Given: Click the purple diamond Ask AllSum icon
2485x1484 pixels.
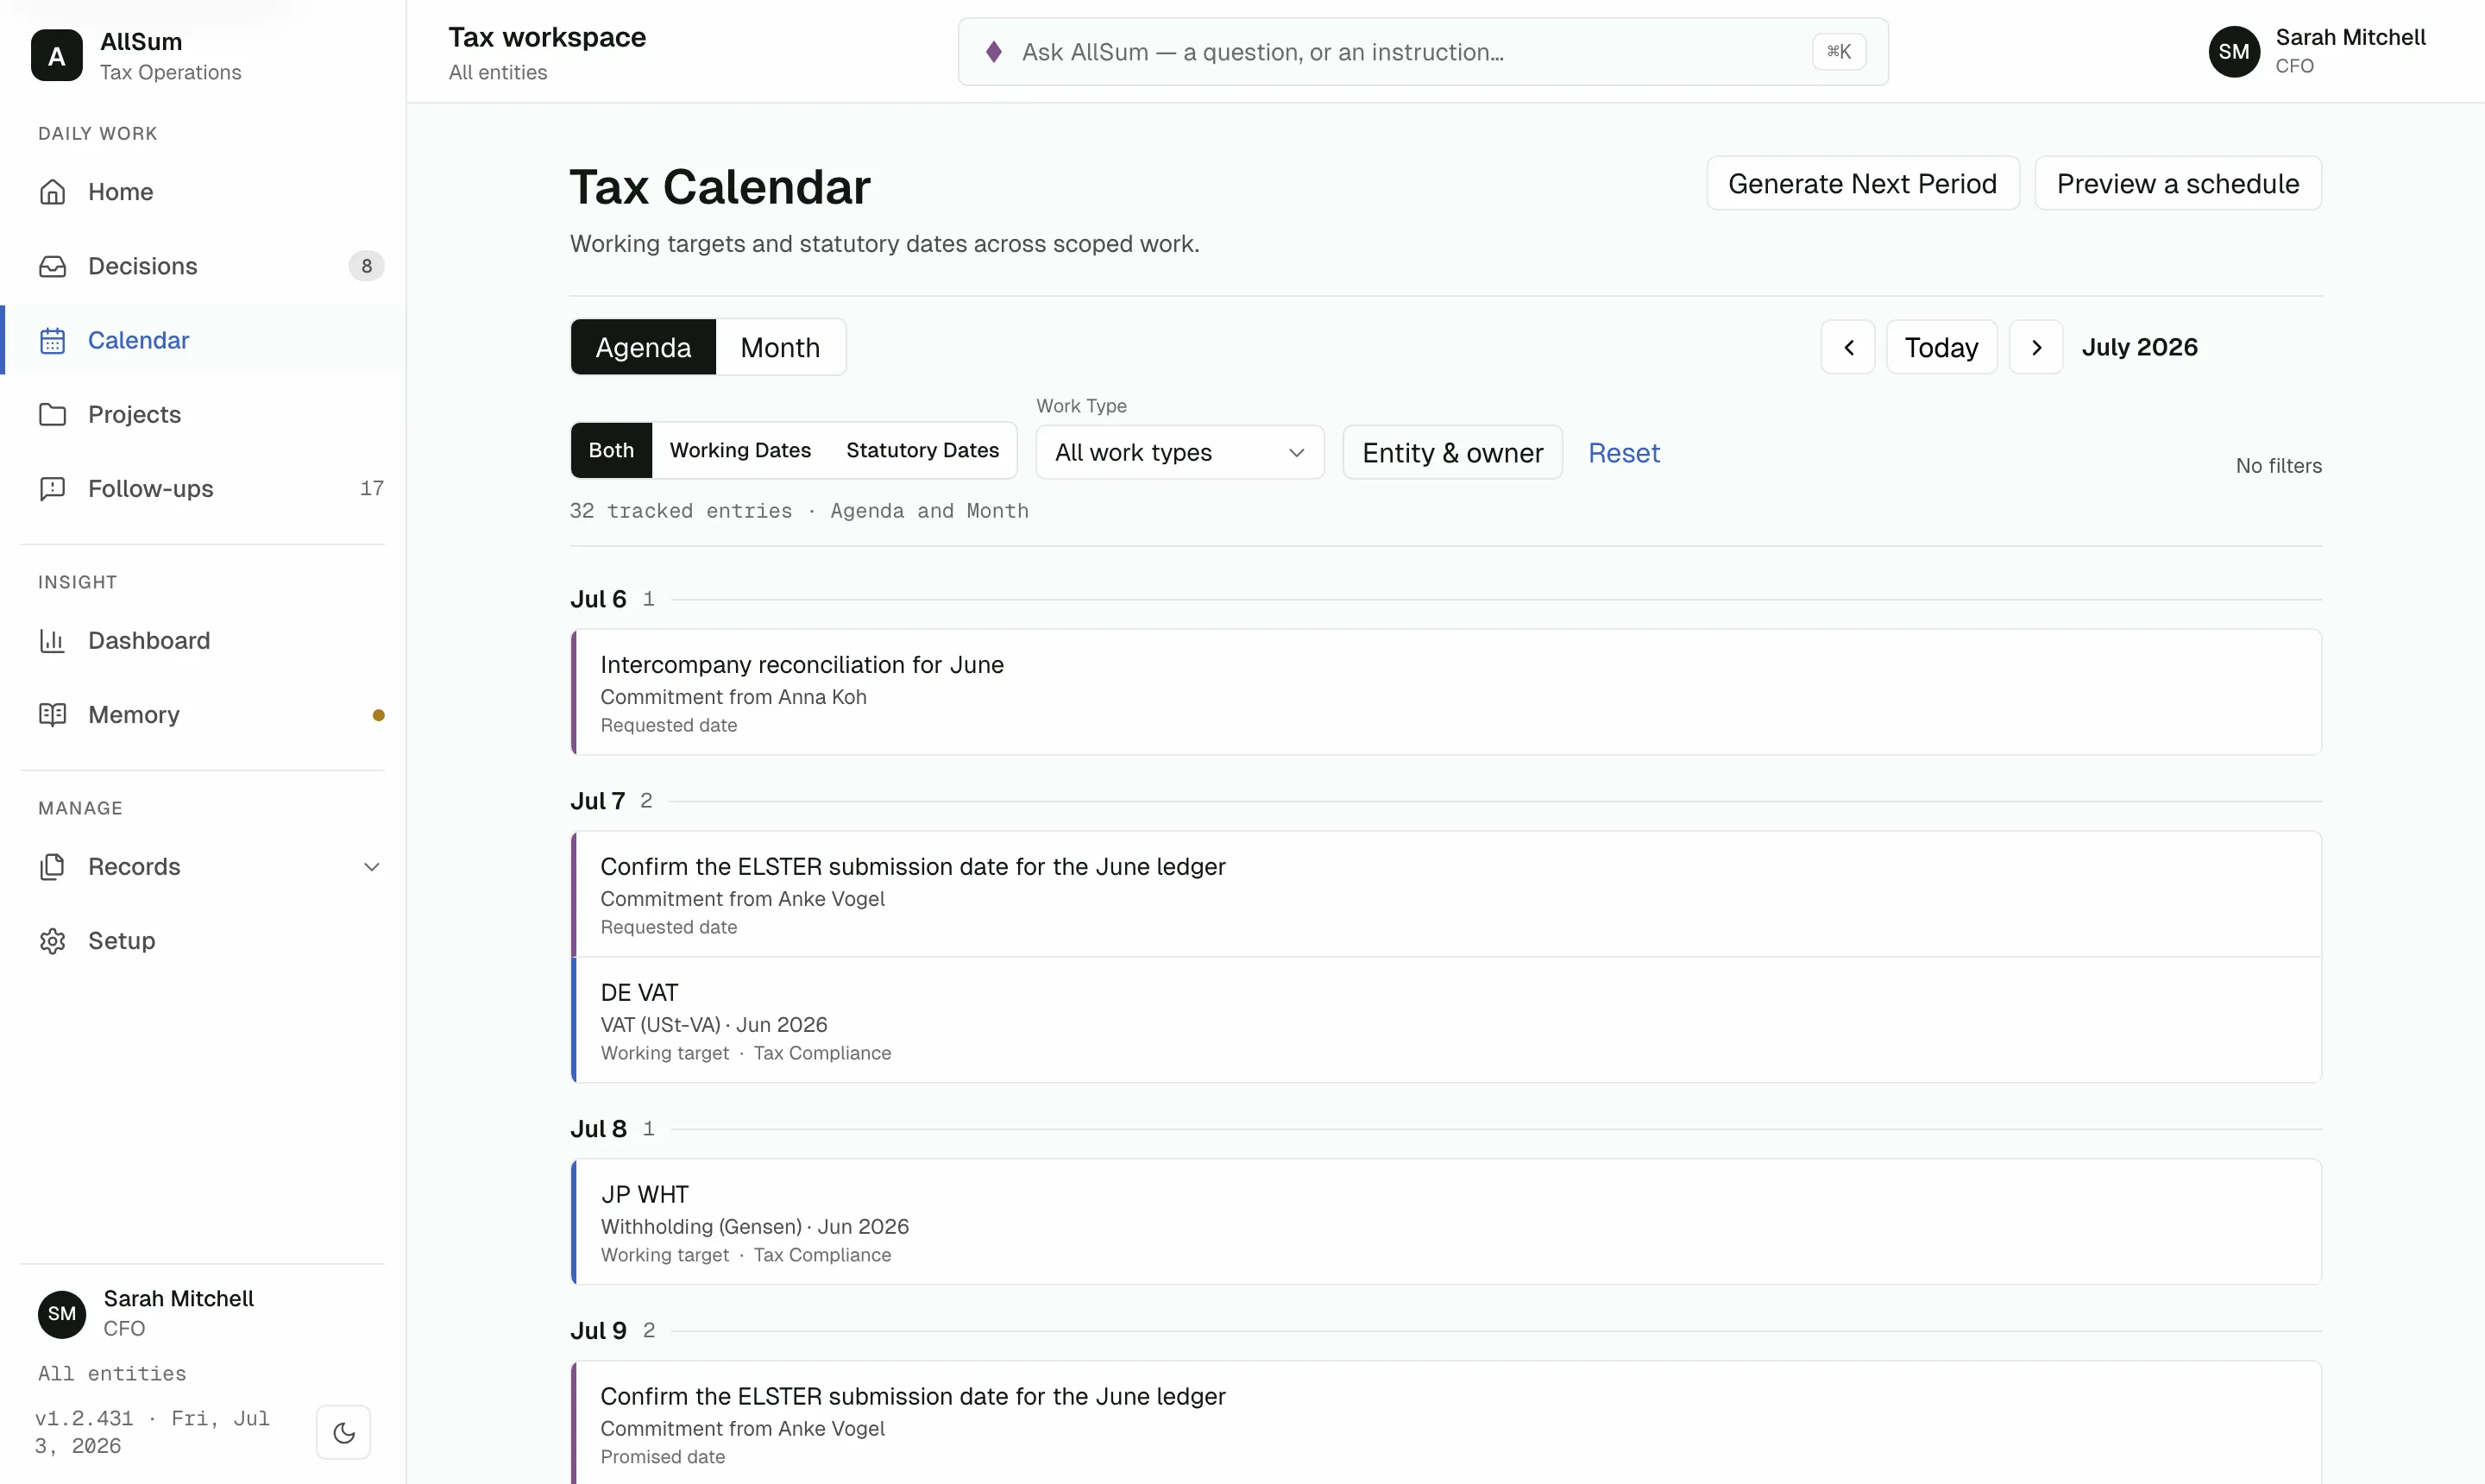Looking at the screenshot, I should pos(993,52).
